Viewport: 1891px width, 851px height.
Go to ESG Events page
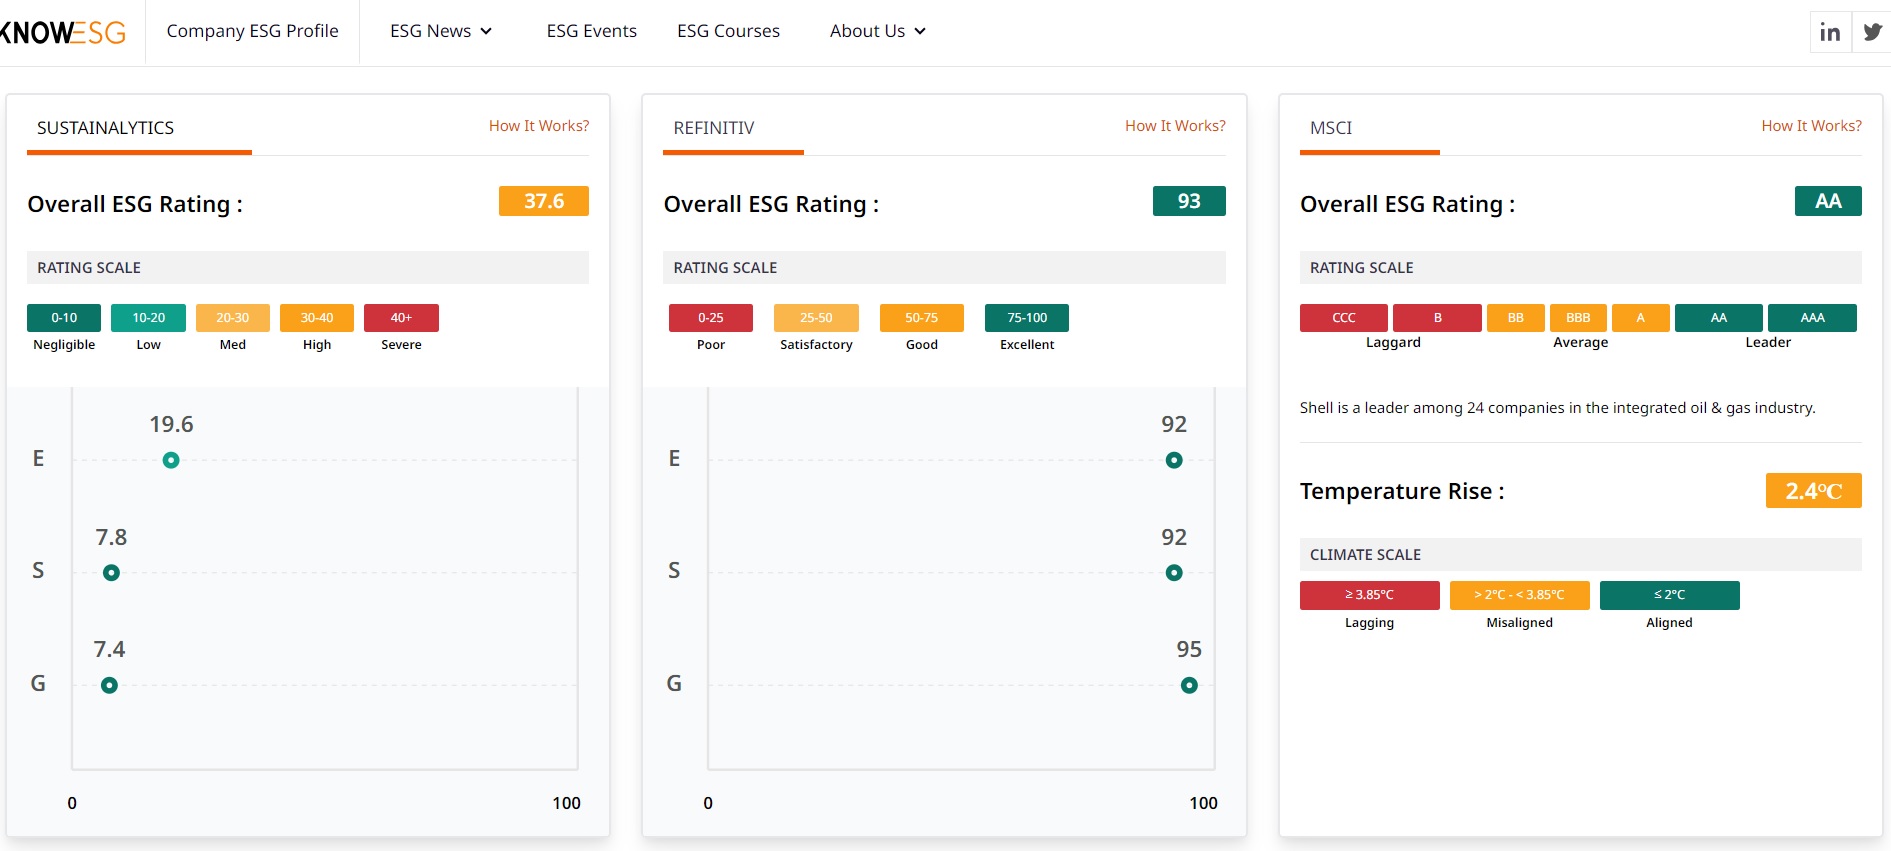click(x=591, y=31)
